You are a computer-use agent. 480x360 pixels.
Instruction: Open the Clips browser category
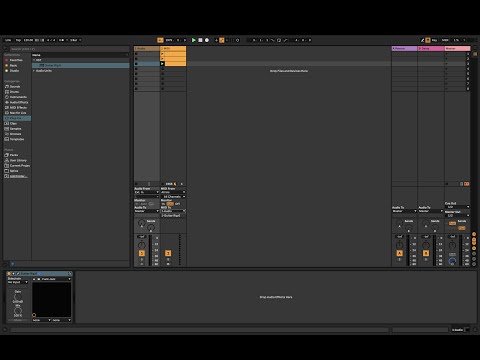click(x=13, y=123)
